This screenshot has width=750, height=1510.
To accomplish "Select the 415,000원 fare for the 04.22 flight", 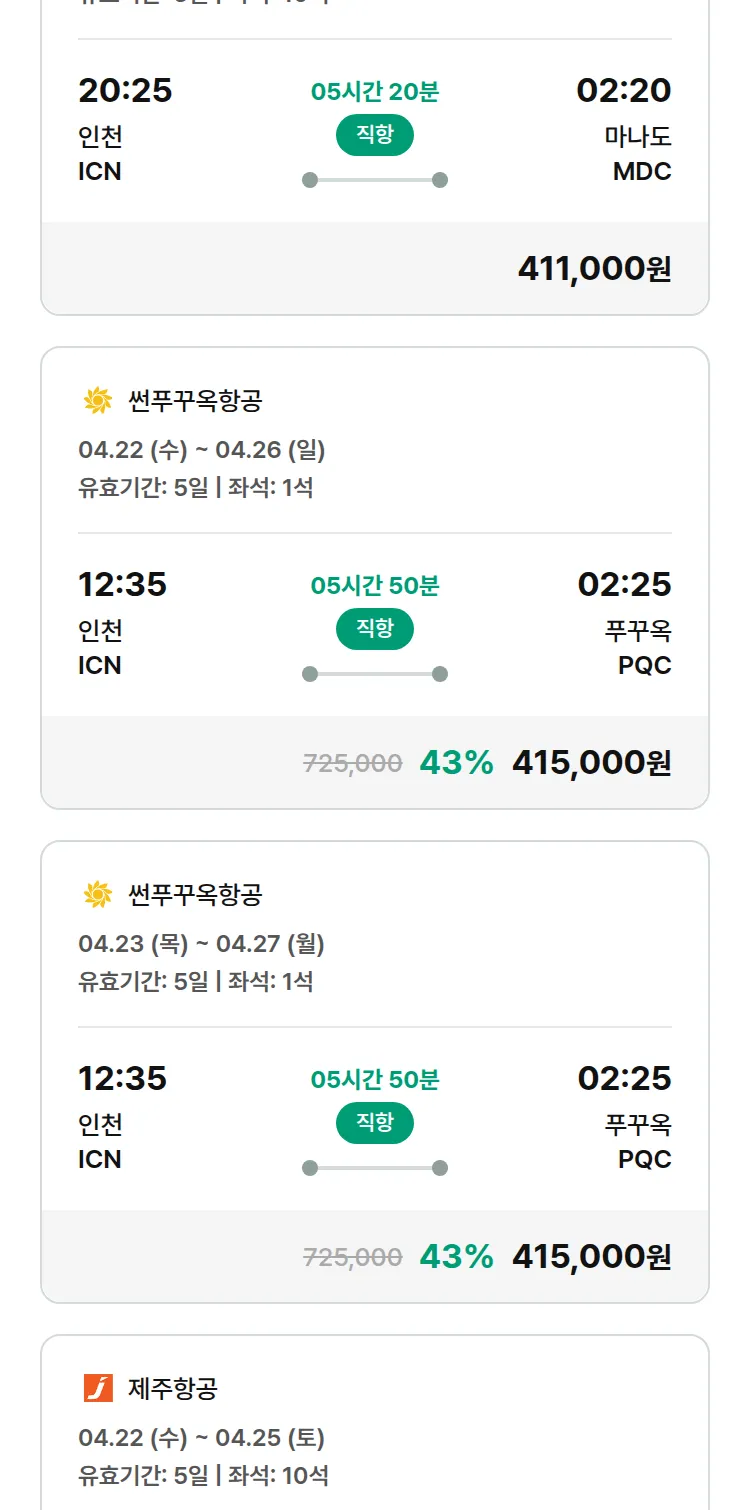I will tap(591, 763).
